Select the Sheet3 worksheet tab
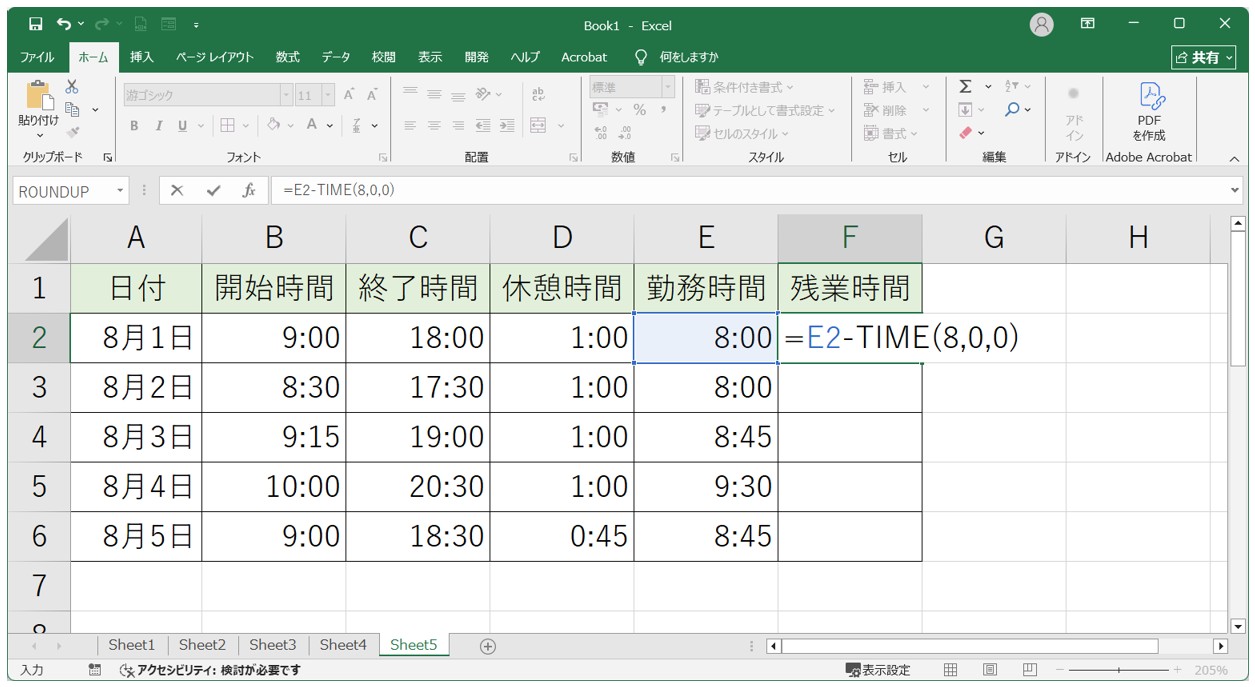Screen dimensions: 1255x687 coord(273,645)
